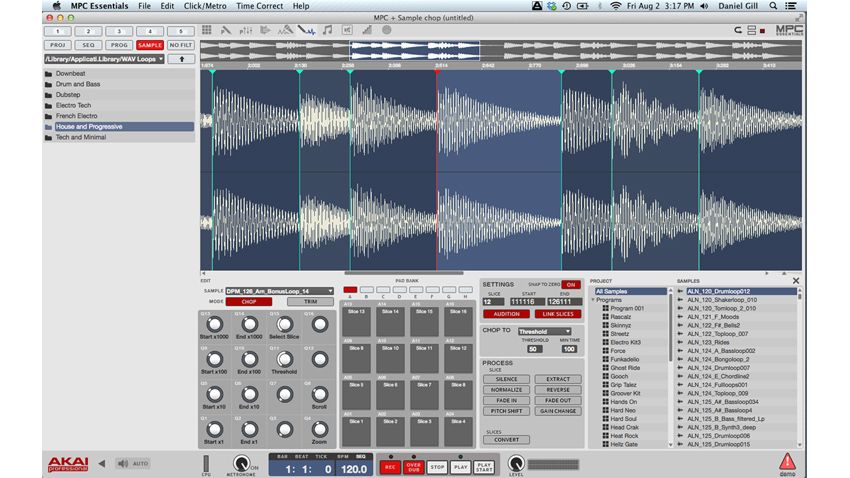Open the Wi-Fi status menu

[x=615, y=6]
